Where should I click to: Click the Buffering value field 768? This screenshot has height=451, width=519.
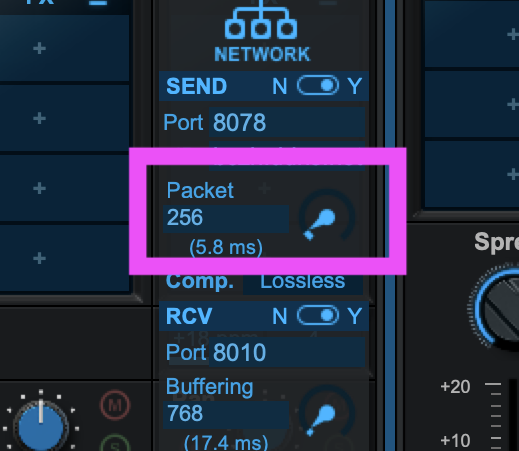point(226,414)
